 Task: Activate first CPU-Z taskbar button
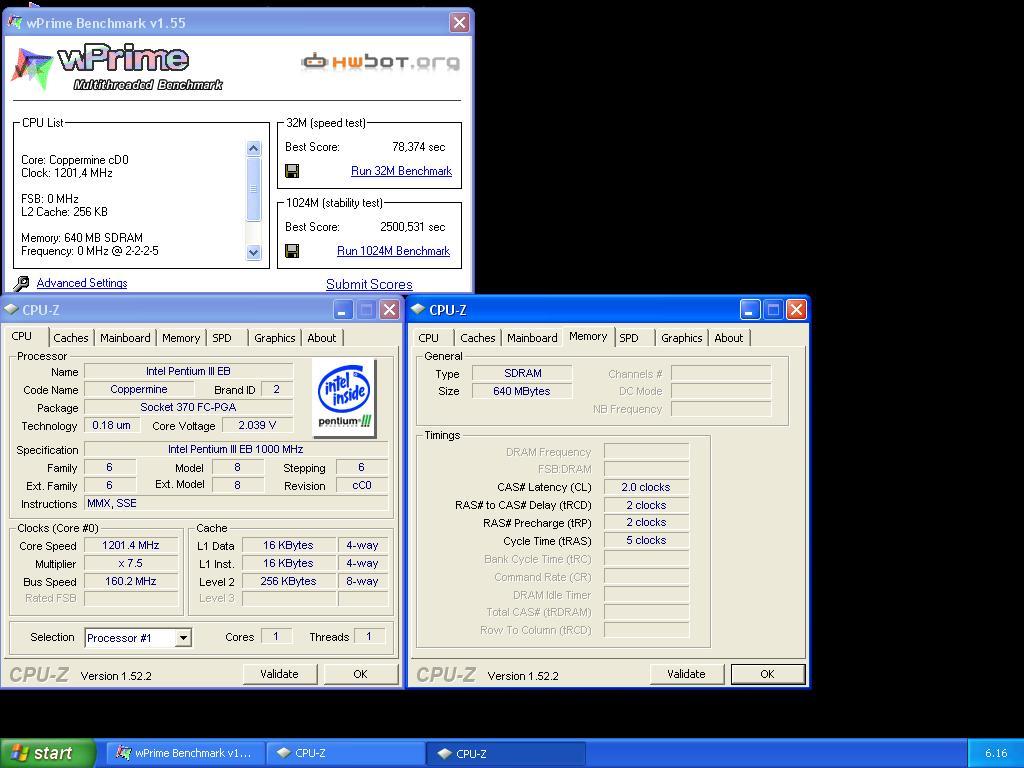tap(345, 753)
